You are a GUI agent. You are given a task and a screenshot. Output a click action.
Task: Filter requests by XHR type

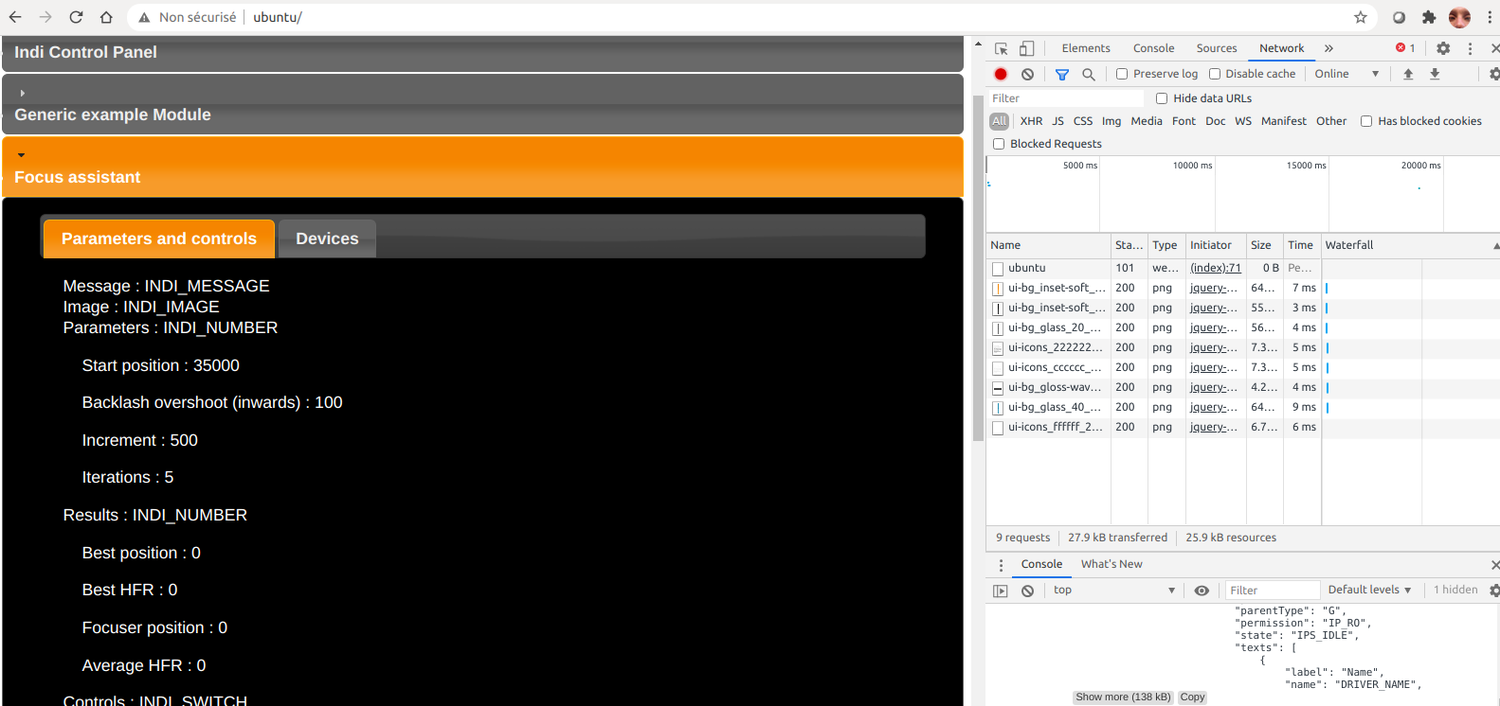(x=1031, y=121)
